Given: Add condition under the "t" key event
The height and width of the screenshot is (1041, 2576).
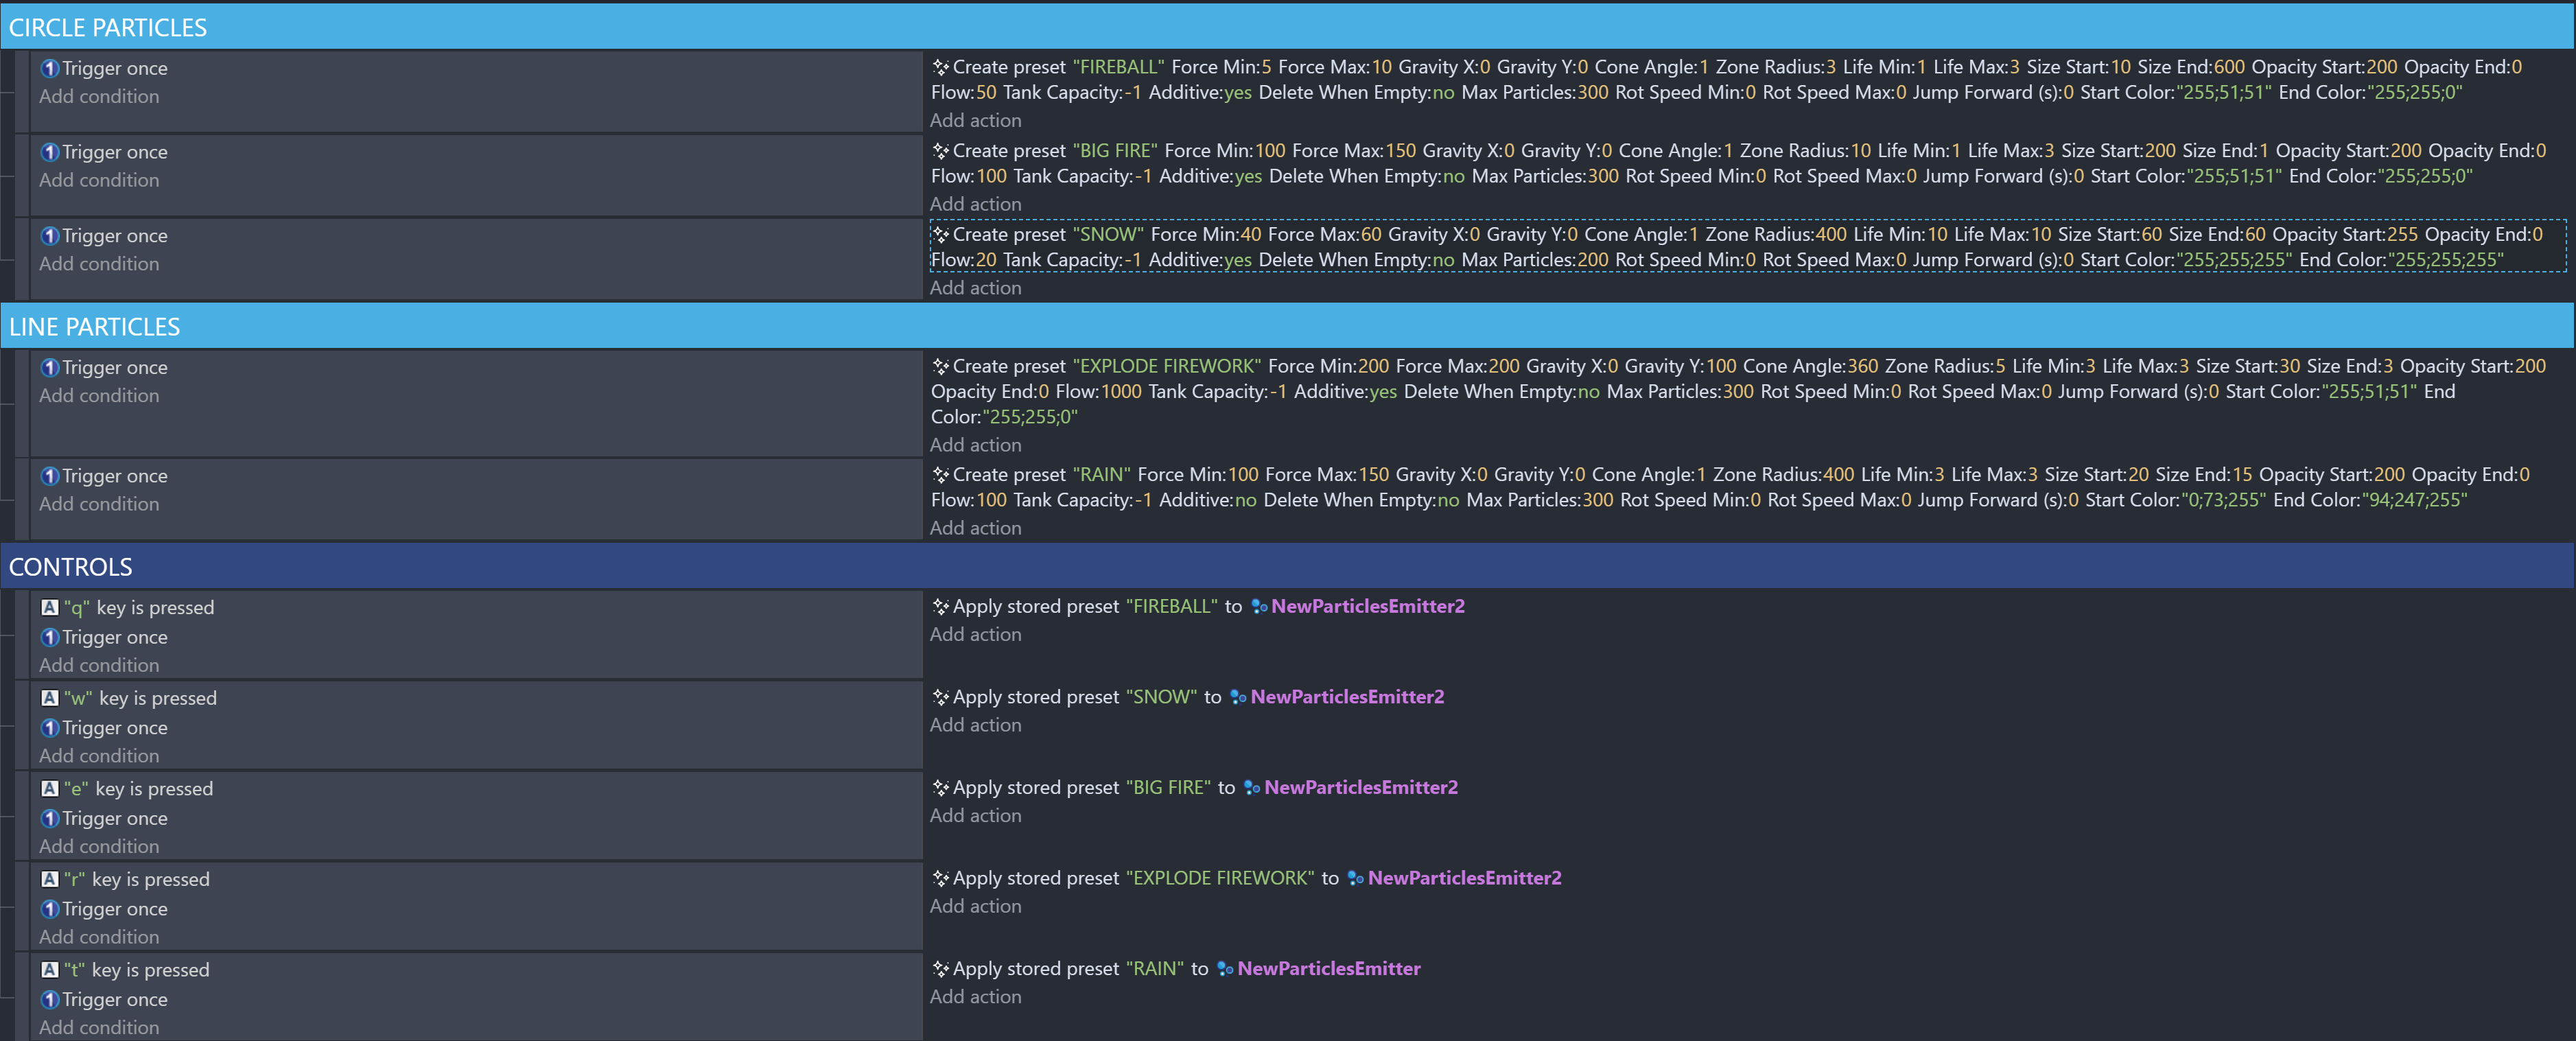Looking at the screenshot, I should point(99,1028).
